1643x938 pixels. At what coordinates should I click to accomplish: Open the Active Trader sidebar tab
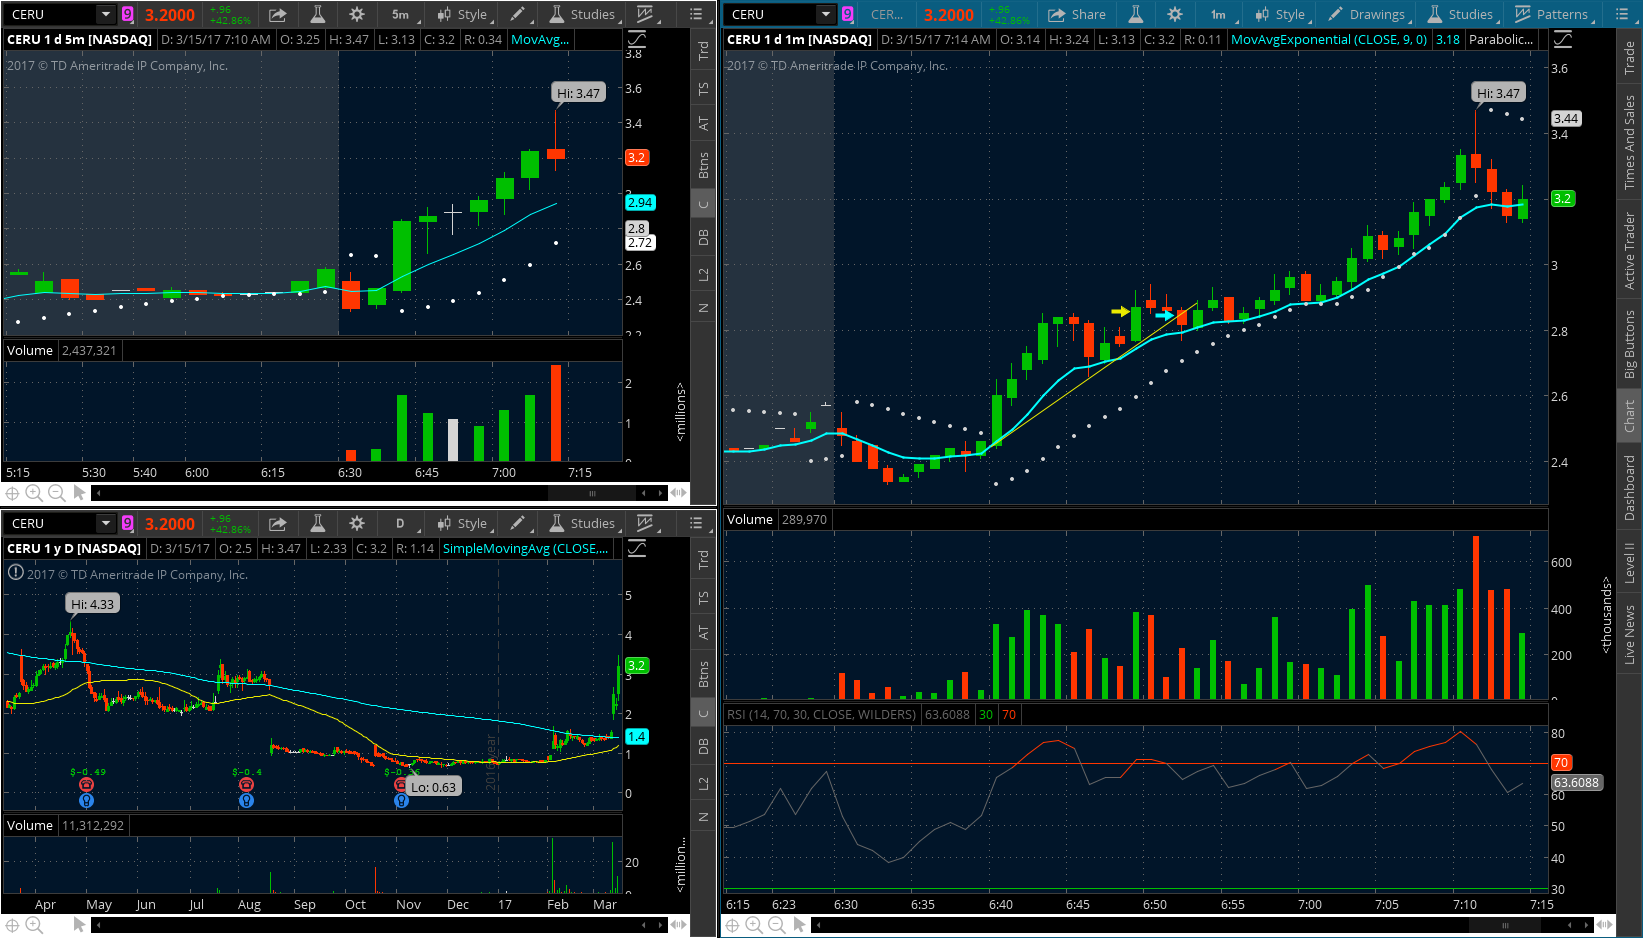(1630, 251)
